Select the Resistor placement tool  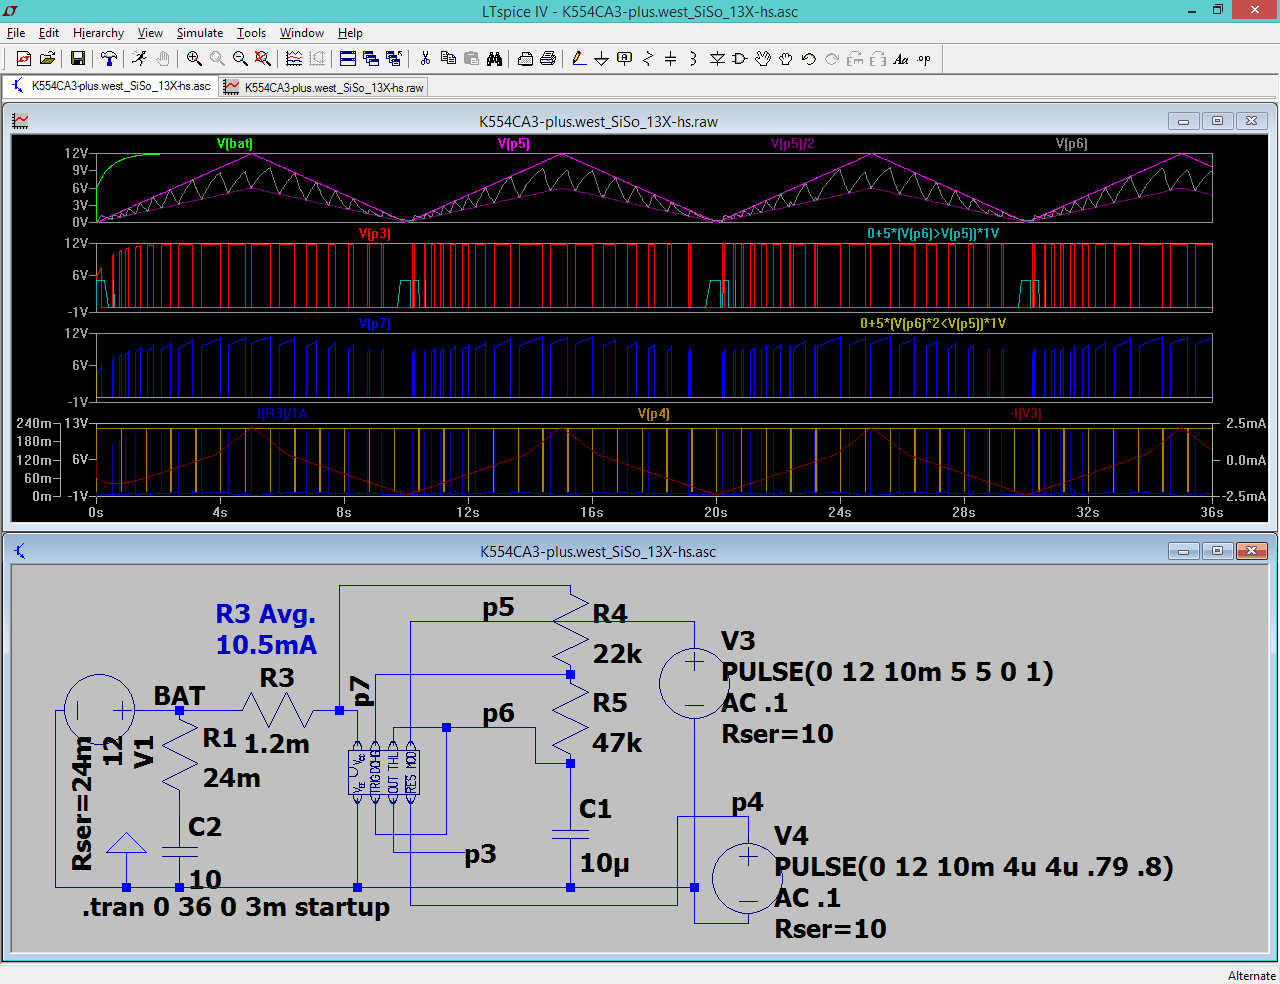point(648,59)
